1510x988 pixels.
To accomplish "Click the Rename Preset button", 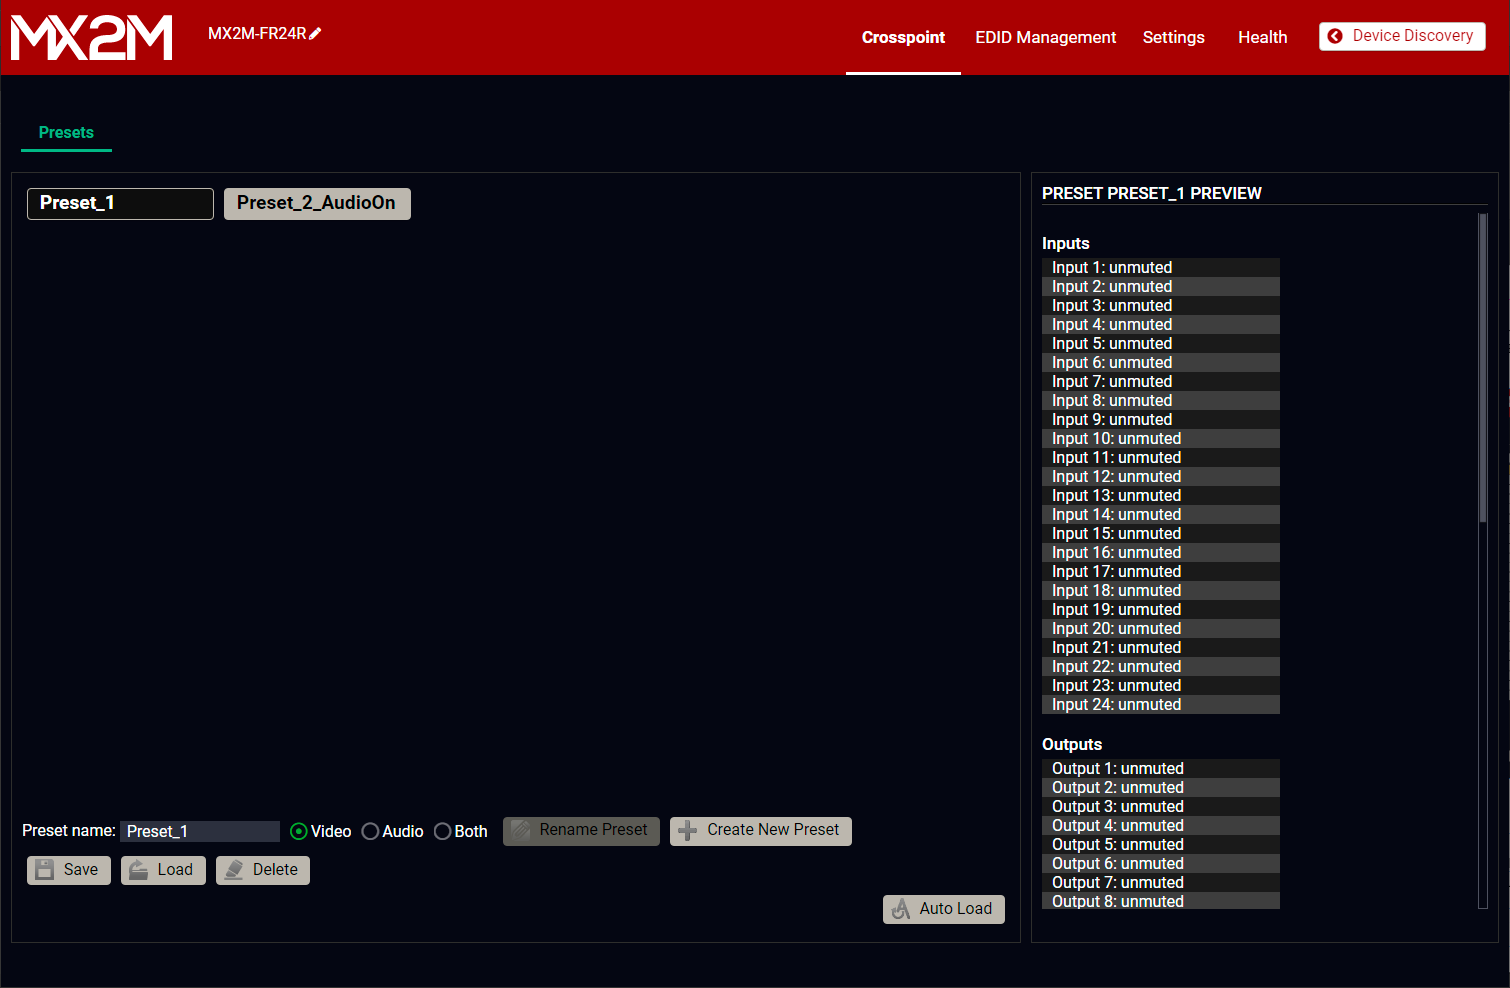I will click(x=581, y=831).
